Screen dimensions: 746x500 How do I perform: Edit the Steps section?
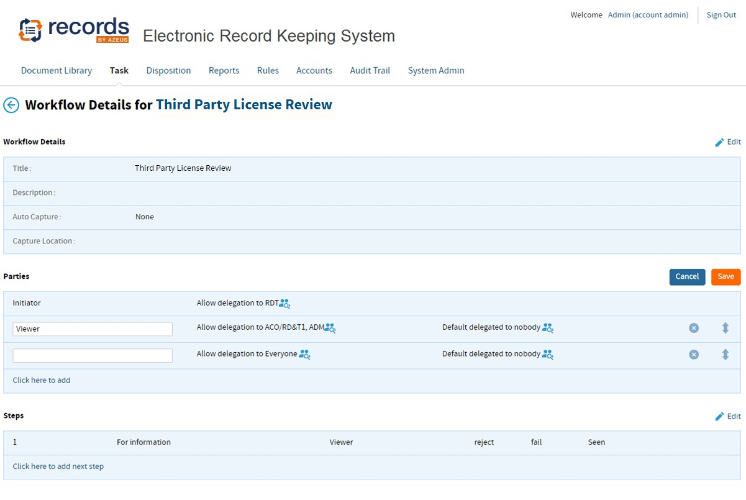[728, 416]
